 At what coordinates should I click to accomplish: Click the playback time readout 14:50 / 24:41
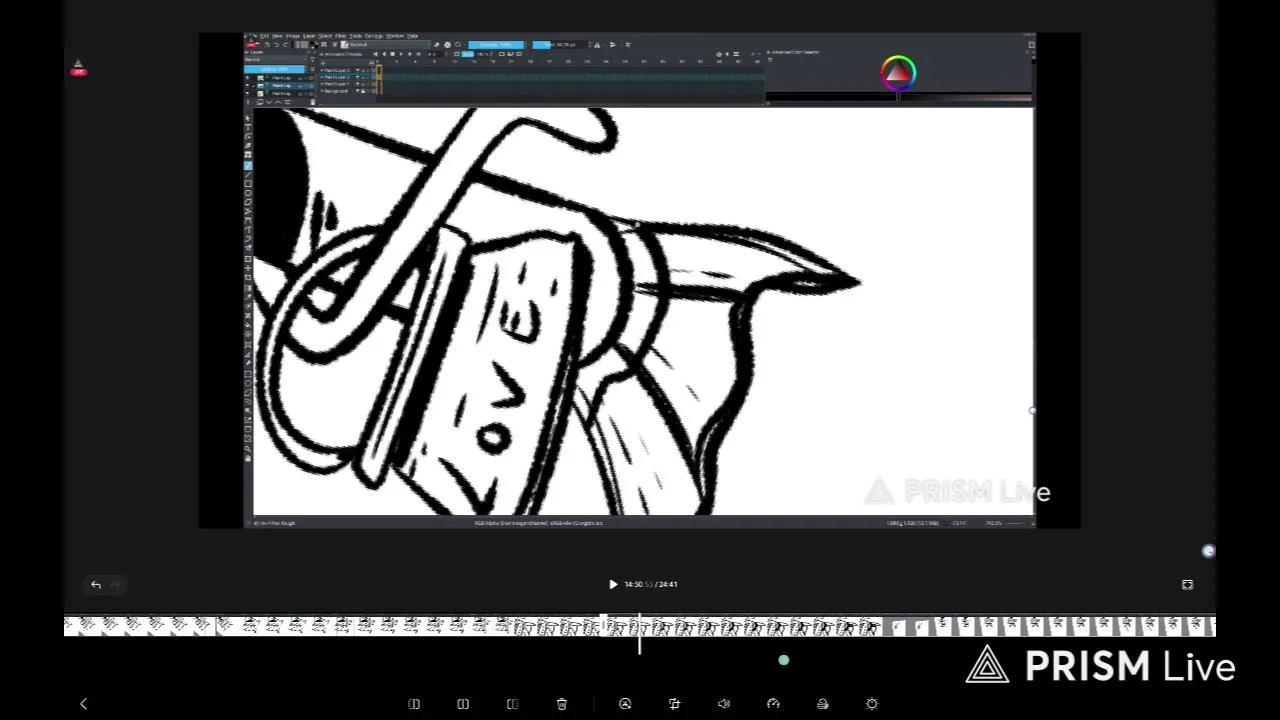click(x=651, y=584)
